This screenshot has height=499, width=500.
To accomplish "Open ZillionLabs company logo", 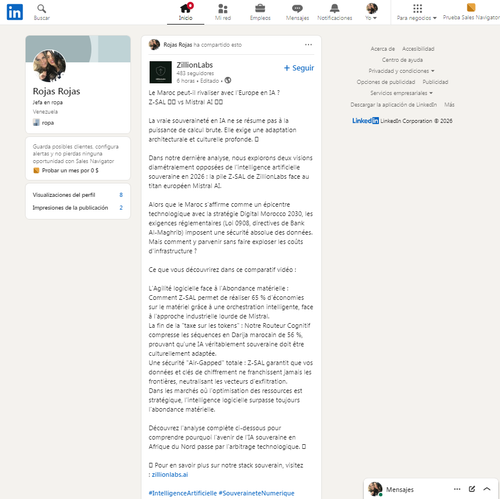I will 161,72.
